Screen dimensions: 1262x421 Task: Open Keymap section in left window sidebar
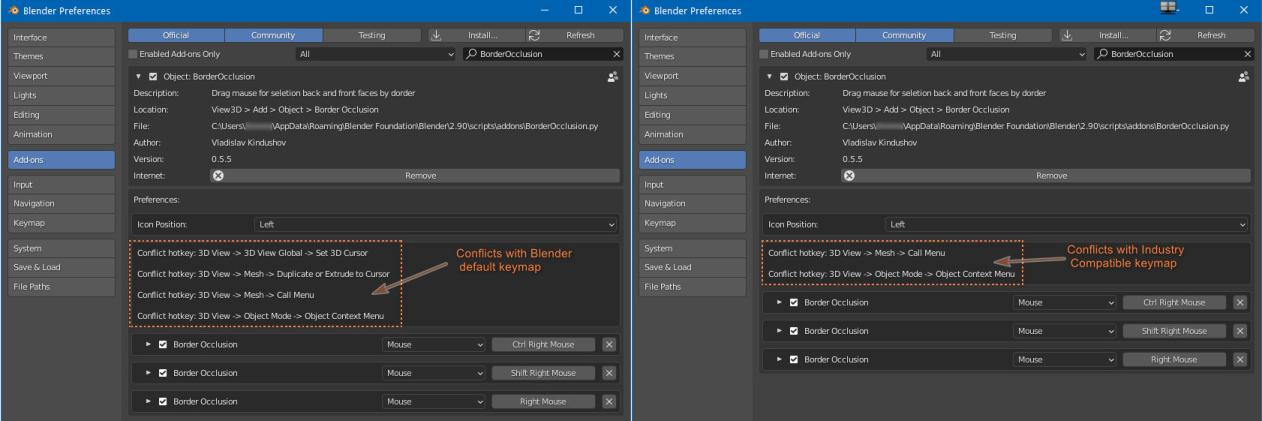click(x=61, y=222)
